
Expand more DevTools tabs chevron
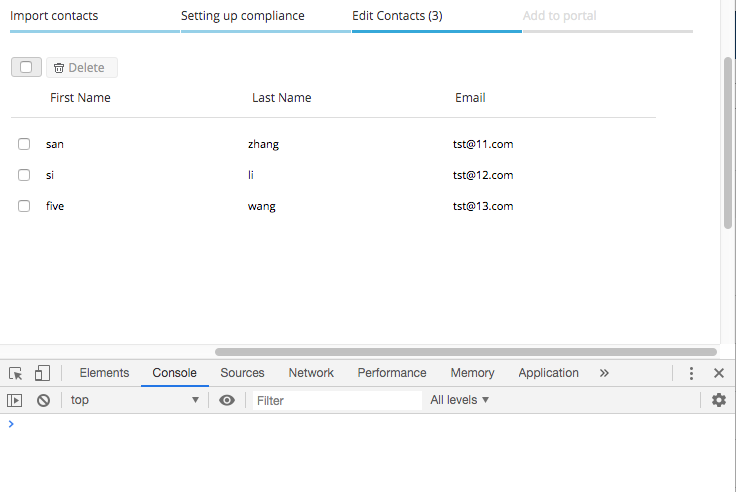point(604,373)
